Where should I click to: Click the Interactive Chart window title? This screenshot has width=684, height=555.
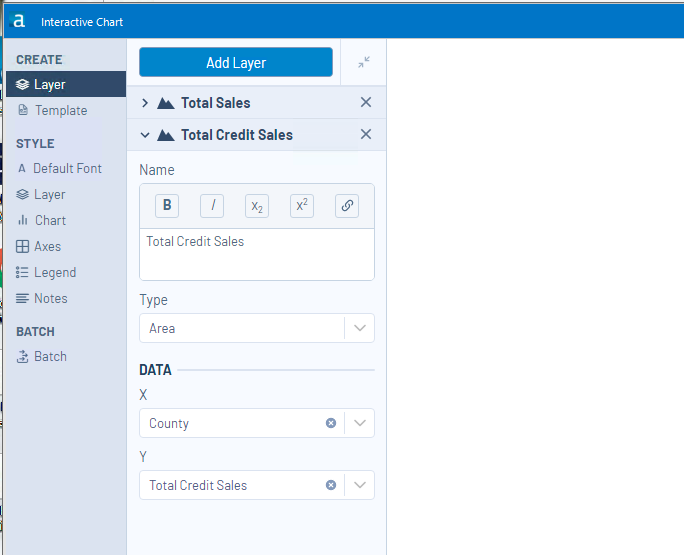click(82, 22)
